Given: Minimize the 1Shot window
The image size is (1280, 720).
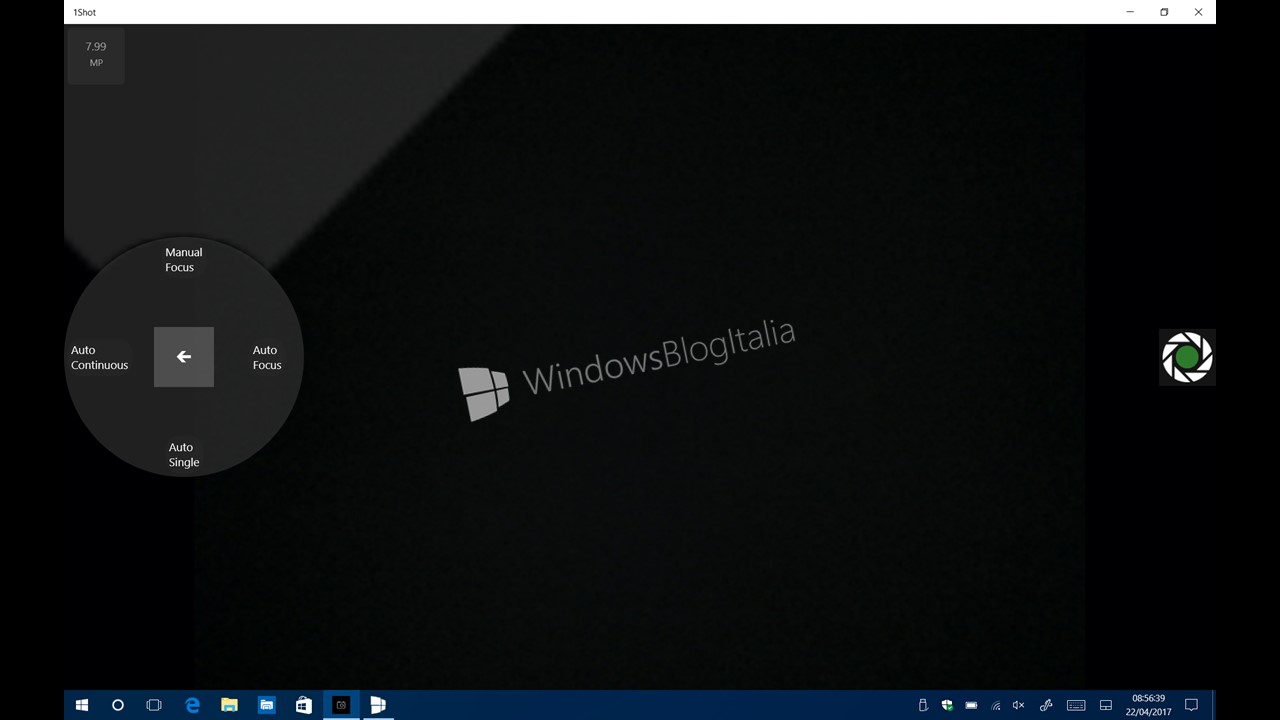Looking at the screenshot, I should (x=1130, y=12).
